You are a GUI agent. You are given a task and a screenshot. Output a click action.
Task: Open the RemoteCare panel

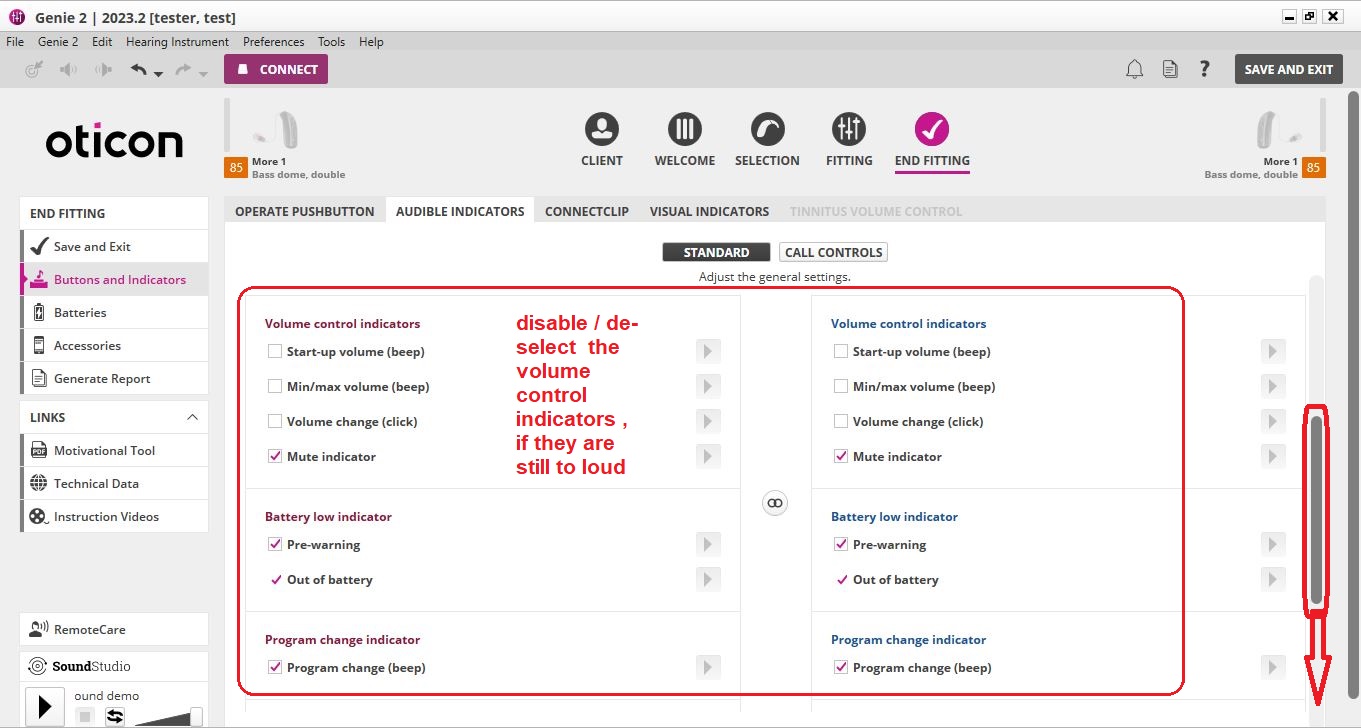click(x=114, y=629)
